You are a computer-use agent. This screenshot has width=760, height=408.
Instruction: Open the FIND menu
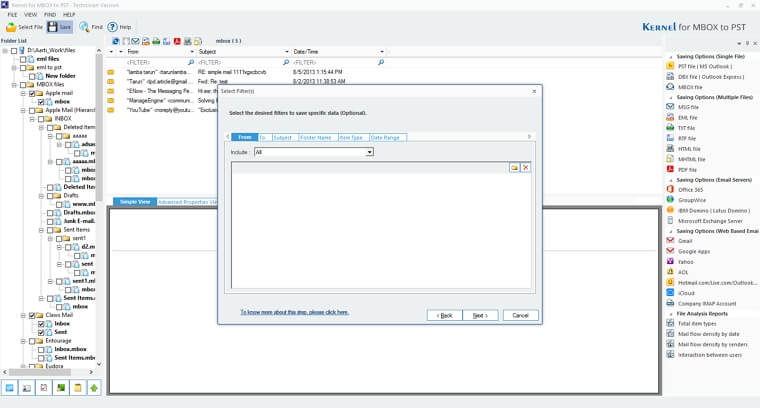coord(50,15)
